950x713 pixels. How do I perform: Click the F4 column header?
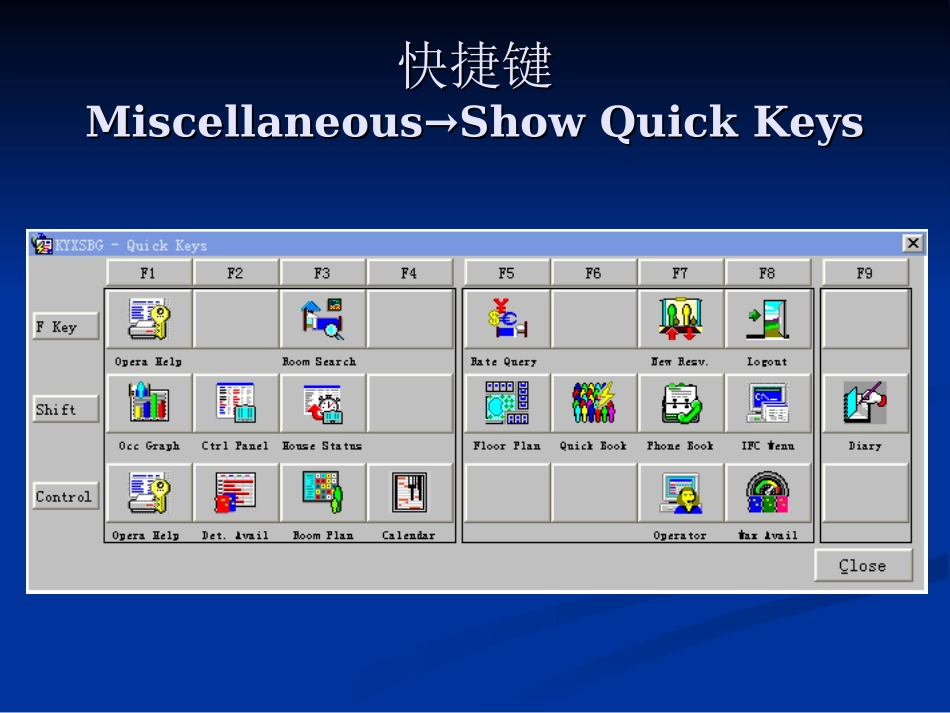(x=410, y=273)
